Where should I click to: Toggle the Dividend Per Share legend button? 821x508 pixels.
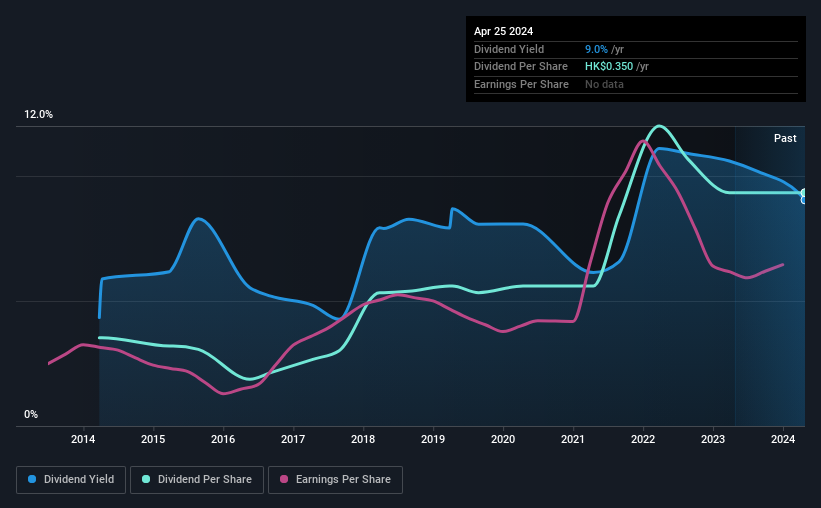(197, 480)
